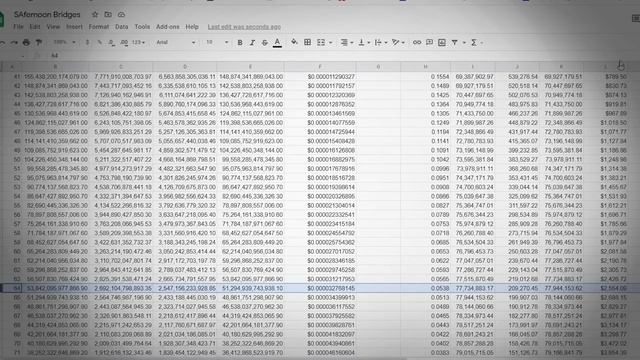
Task: Toggle bold formatting
Action: point(240,42)
